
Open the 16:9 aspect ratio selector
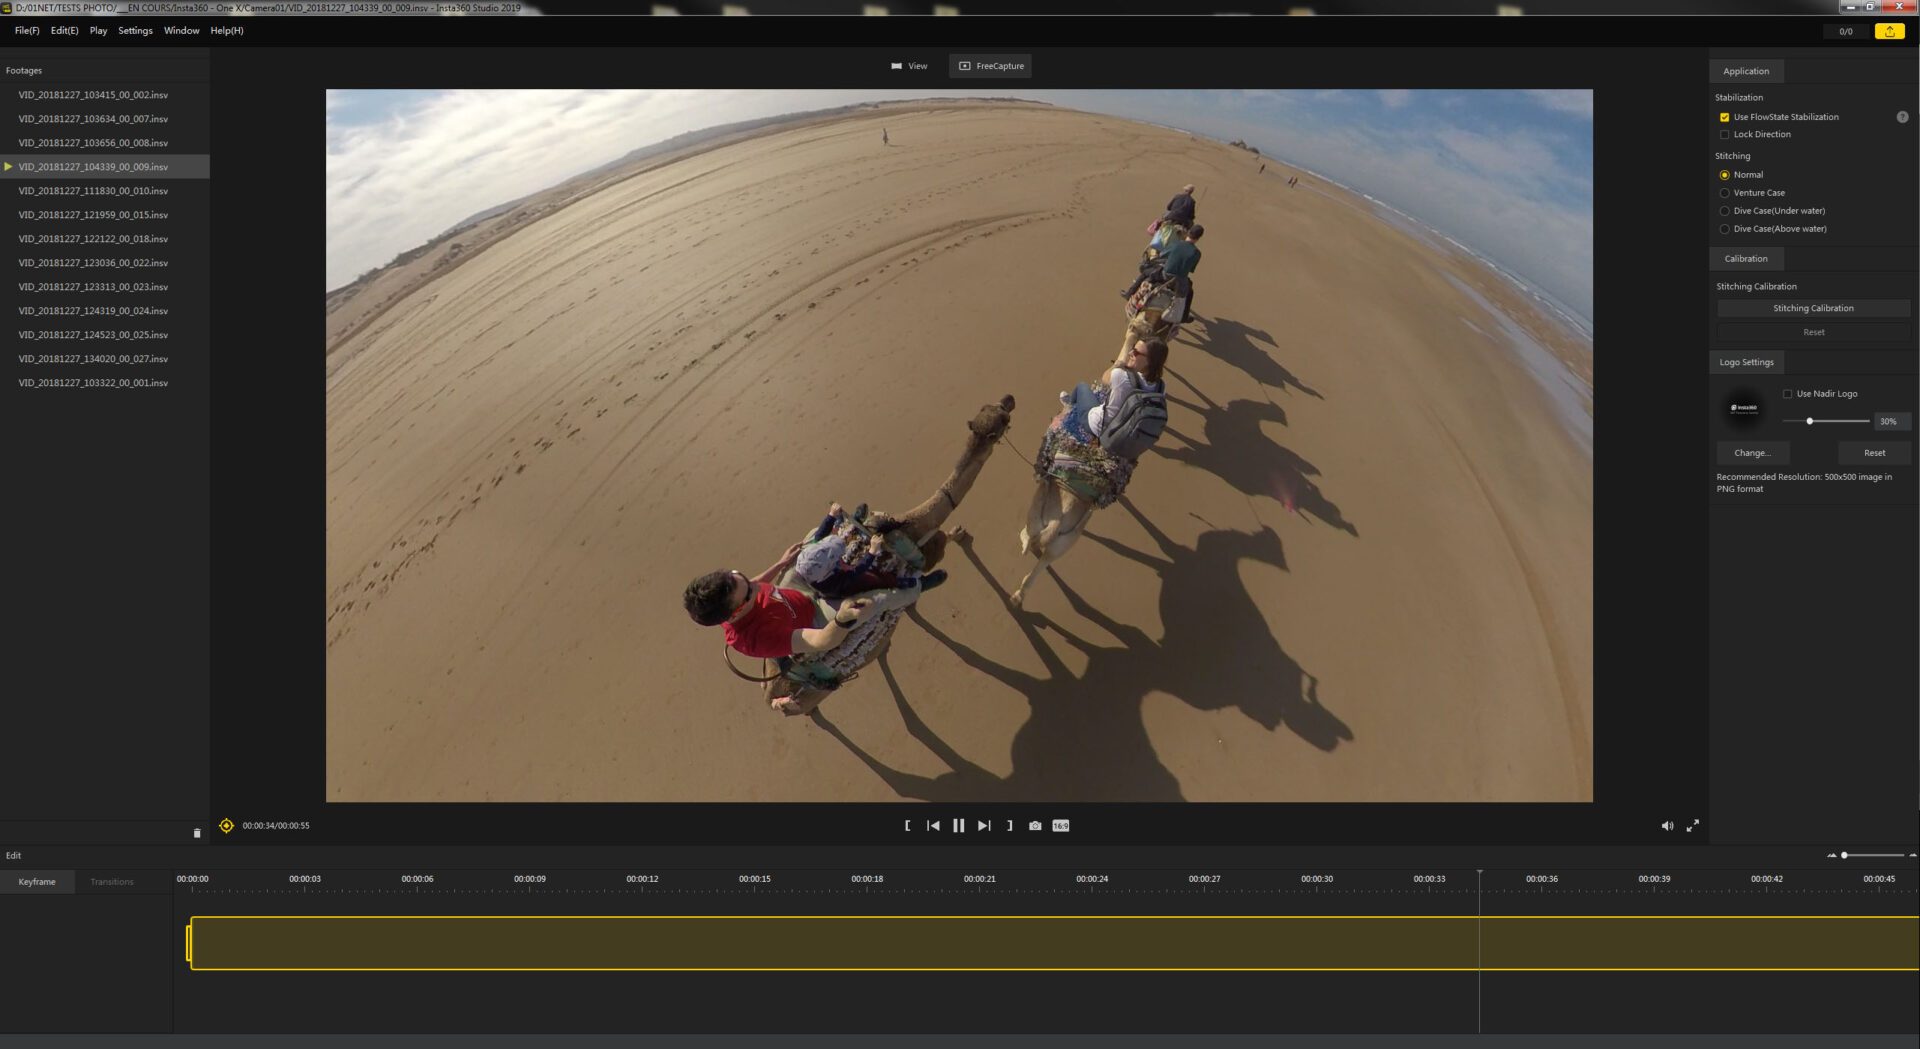[1061, 826]
